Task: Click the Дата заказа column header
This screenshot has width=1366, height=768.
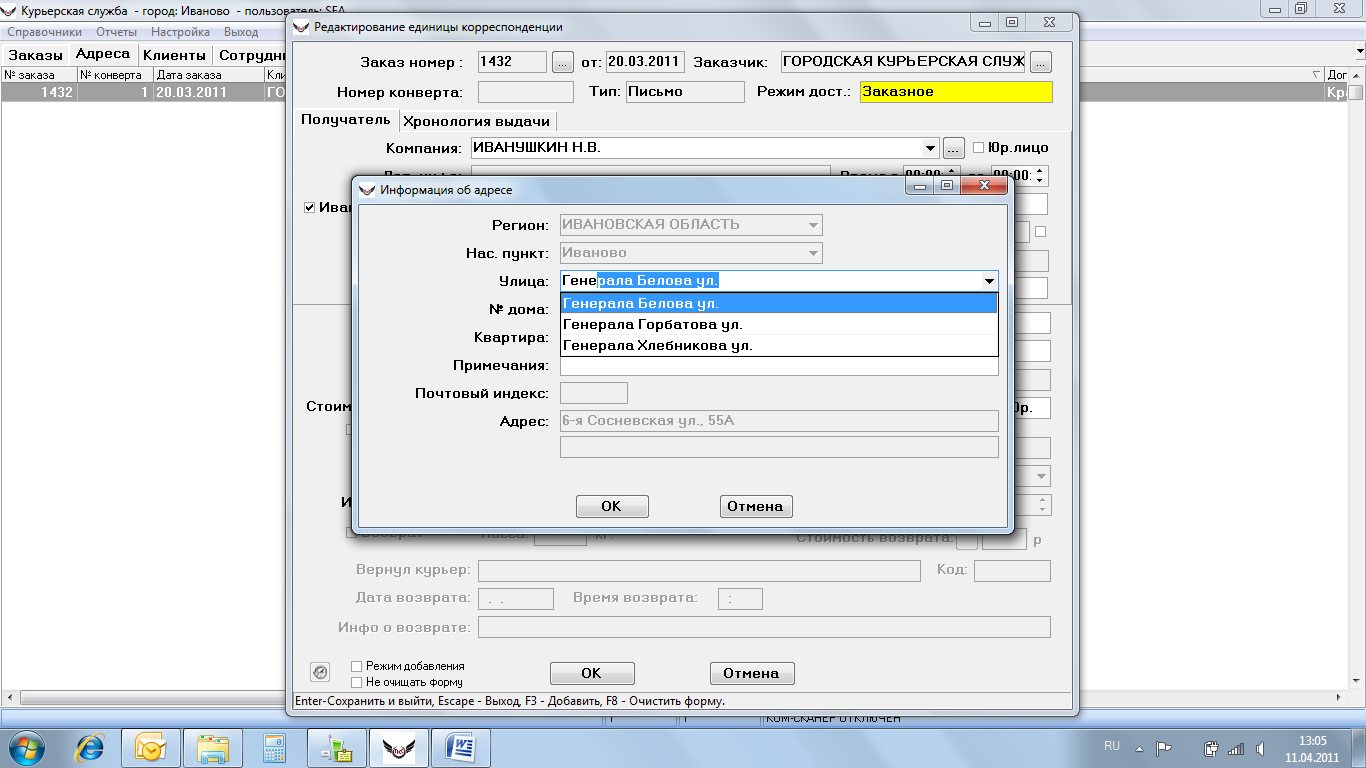Action: click(x=209, y=75)
